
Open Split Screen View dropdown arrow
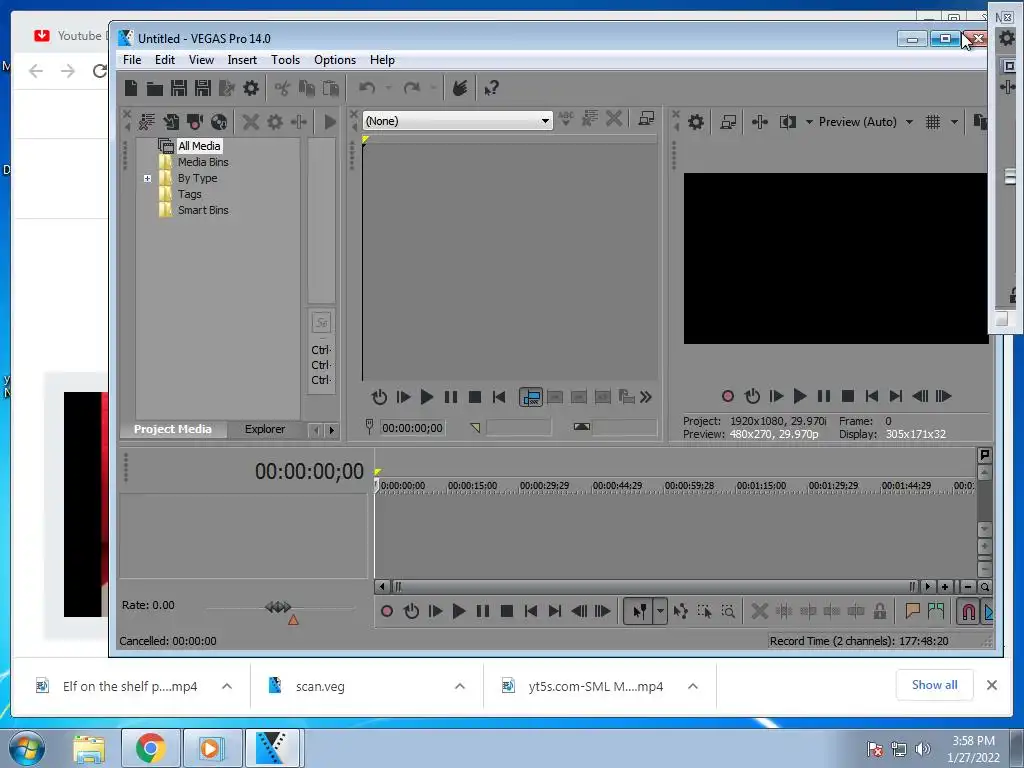[x=809, y=122]
